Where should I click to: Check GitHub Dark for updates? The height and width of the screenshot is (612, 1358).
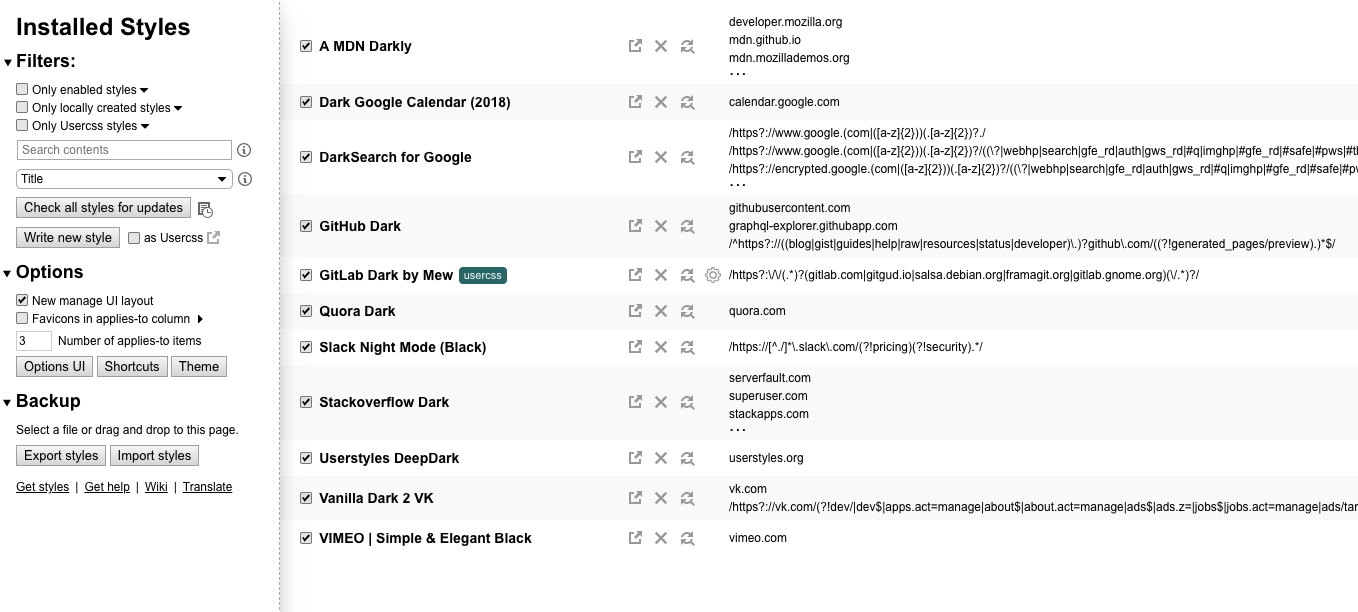click(x=687, y=226)
